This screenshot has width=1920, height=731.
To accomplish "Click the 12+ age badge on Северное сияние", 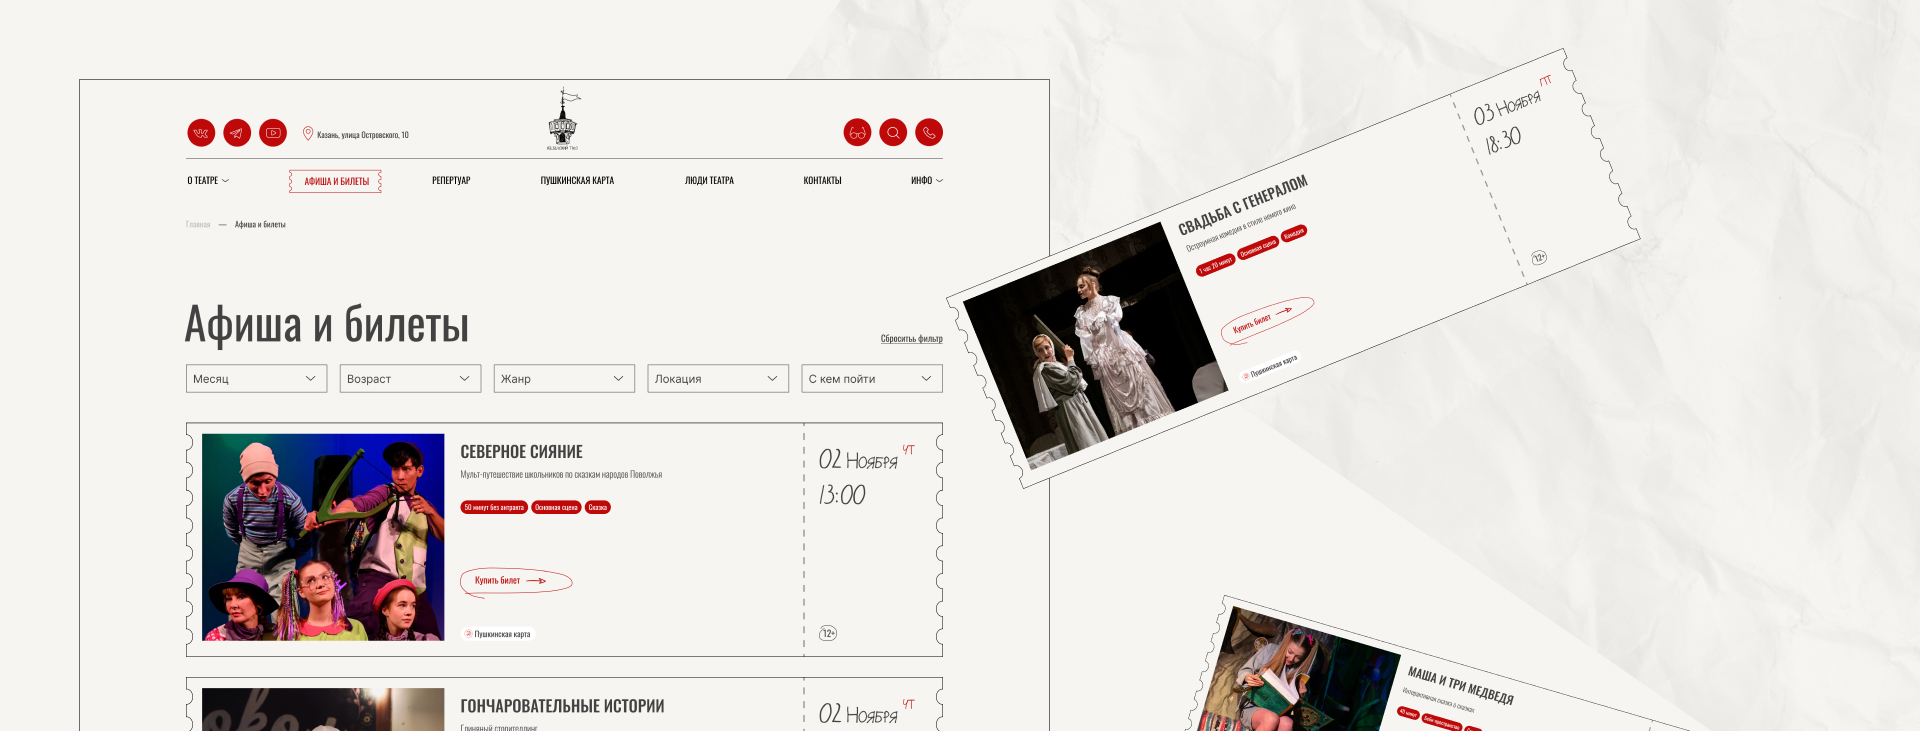I will pos(828,633).
